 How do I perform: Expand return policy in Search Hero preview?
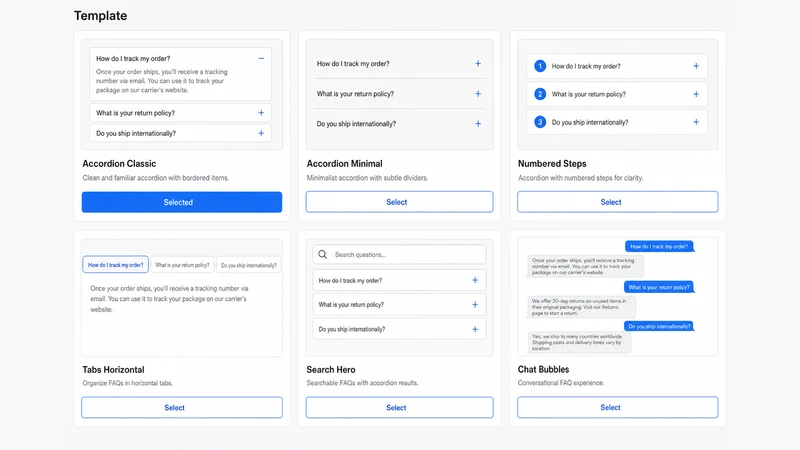475,305
